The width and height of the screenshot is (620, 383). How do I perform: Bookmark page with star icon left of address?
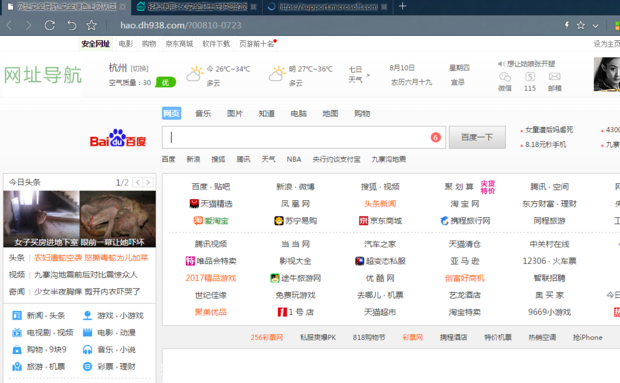point(91,25)
